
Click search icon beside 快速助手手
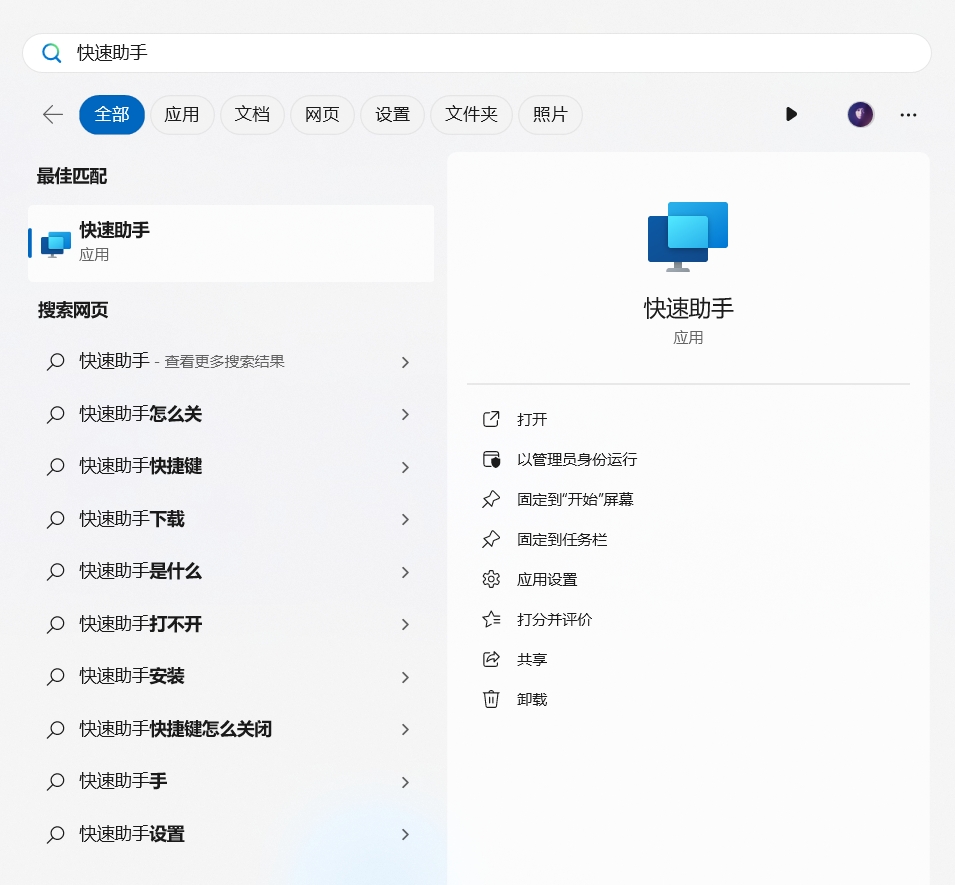55,781
